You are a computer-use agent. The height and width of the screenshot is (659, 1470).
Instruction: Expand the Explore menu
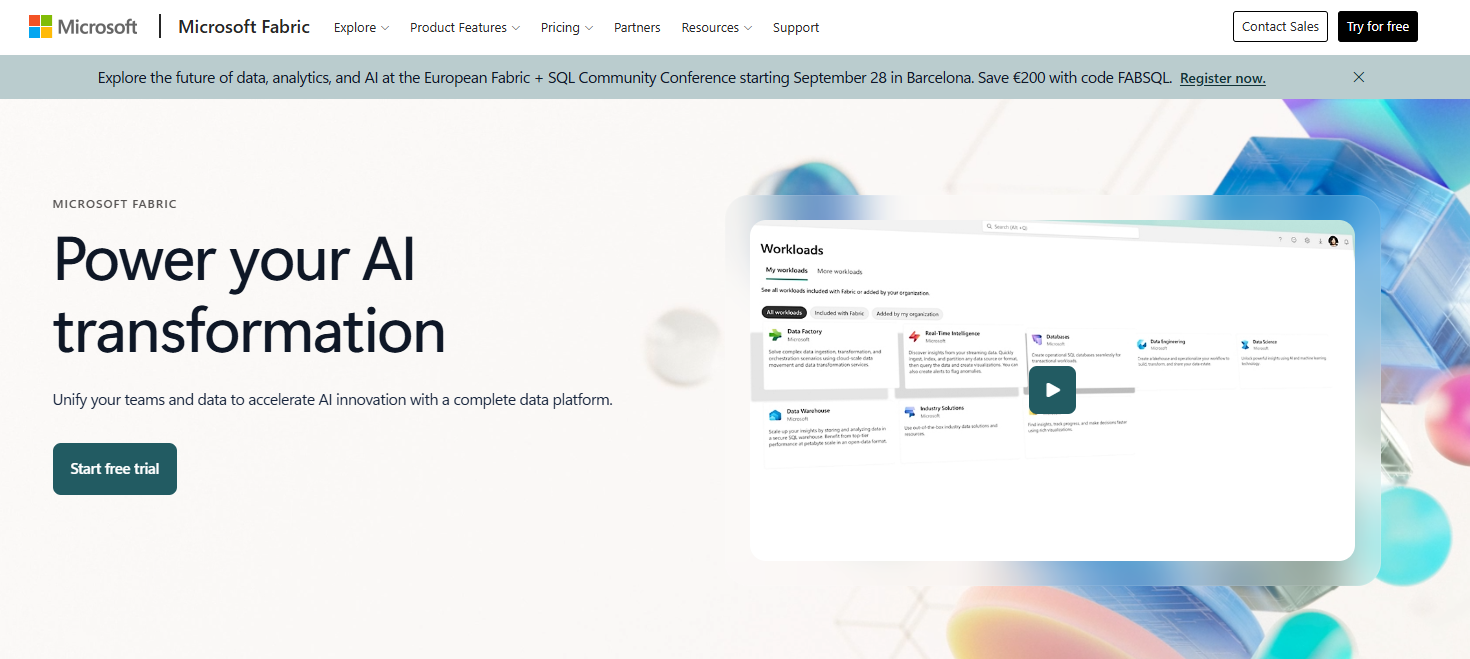(361, 27)
